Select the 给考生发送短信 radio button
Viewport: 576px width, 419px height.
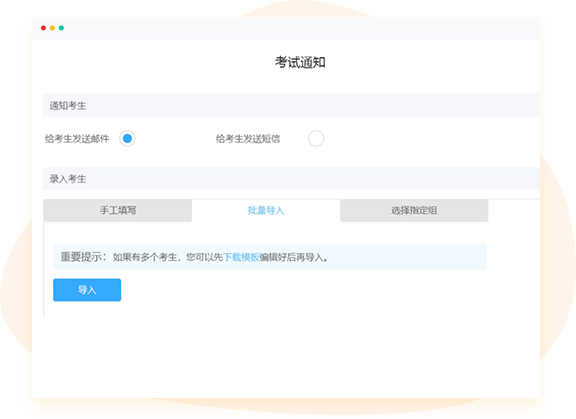coord(316,138)
